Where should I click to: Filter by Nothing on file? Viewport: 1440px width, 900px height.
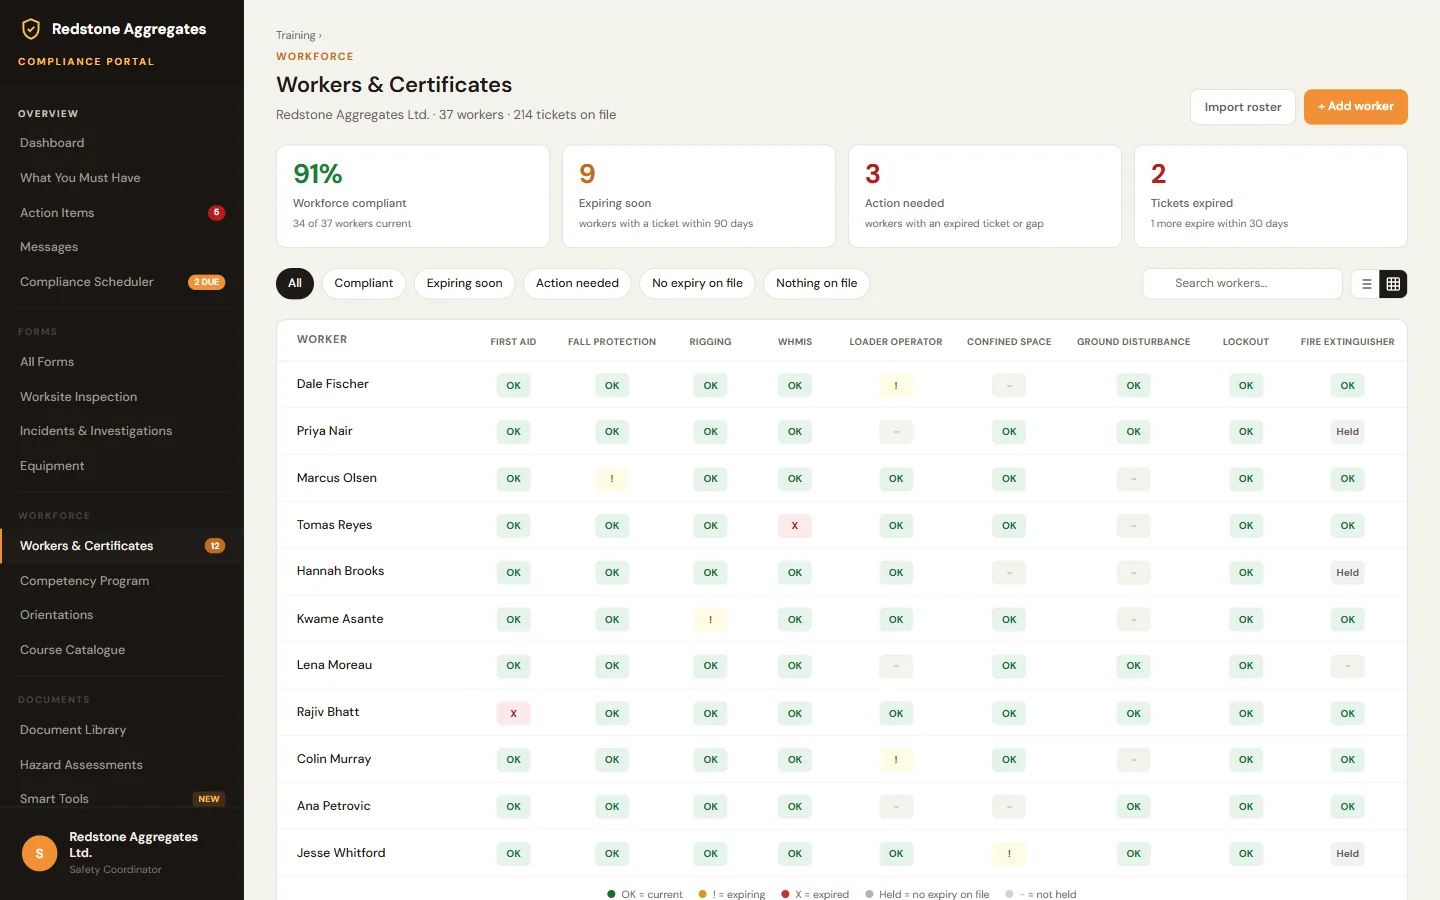pos(816,284)
